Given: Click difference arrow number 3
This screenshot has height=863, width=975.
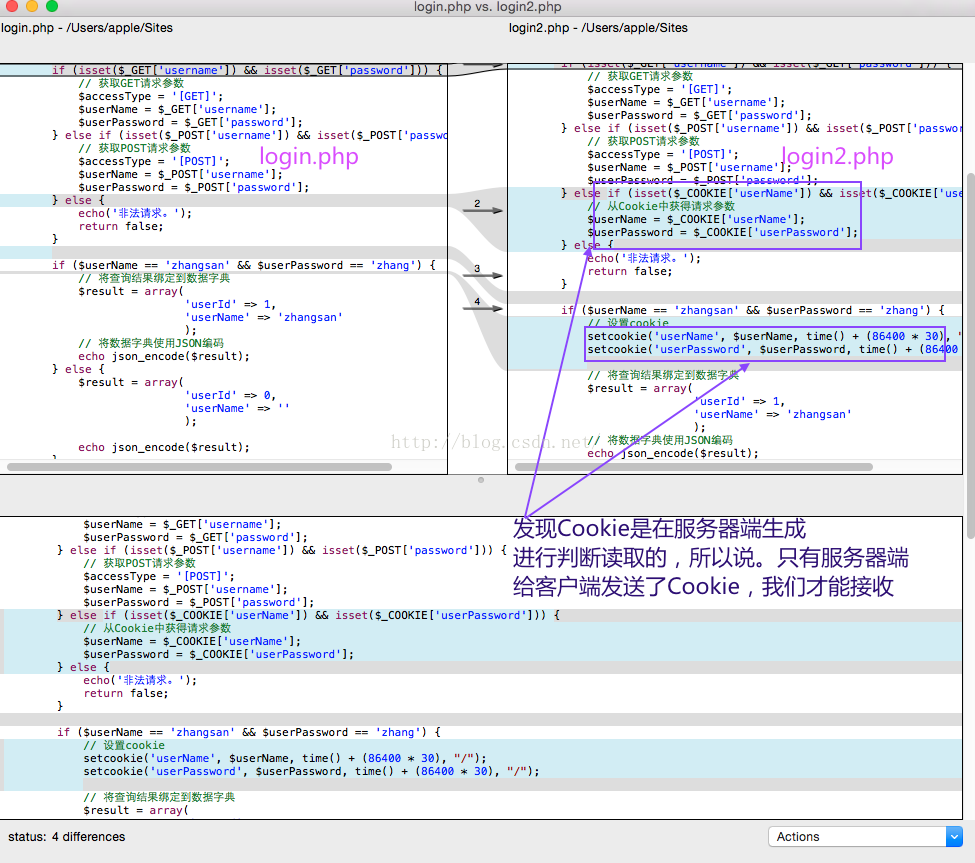Looking at the screenshot, I should [x=482, y=274].
